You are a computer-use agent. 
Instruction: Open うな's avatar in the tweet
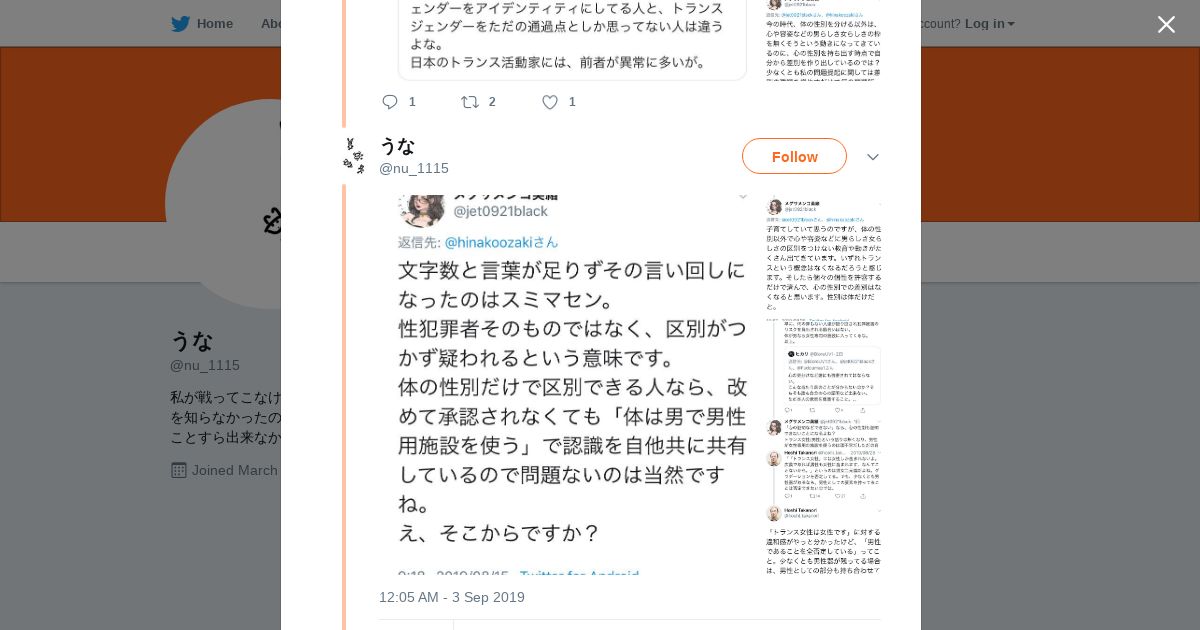tap(354, 156)
